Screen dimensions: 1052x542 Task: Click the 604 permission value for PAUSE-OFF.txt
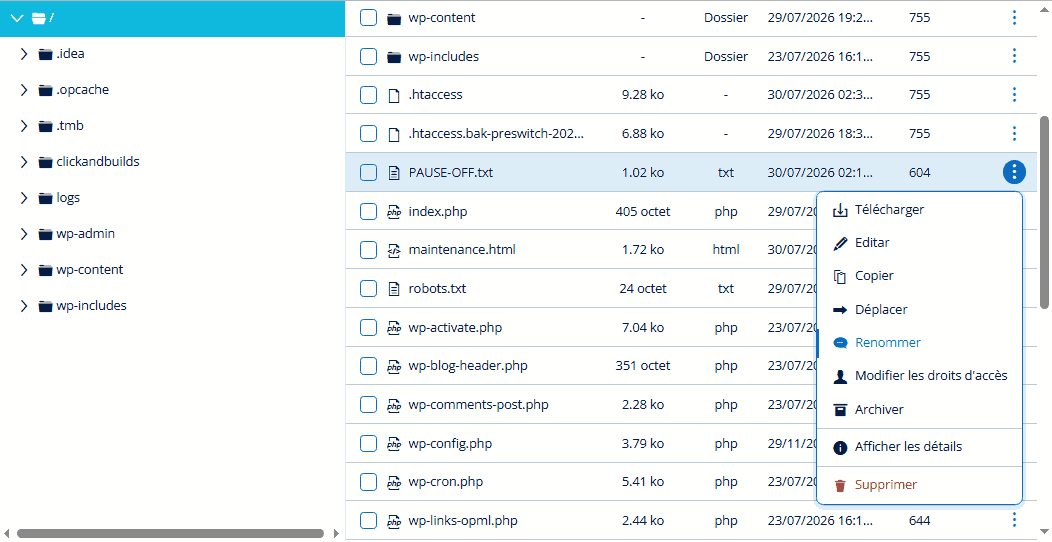[x=919, y=172]
